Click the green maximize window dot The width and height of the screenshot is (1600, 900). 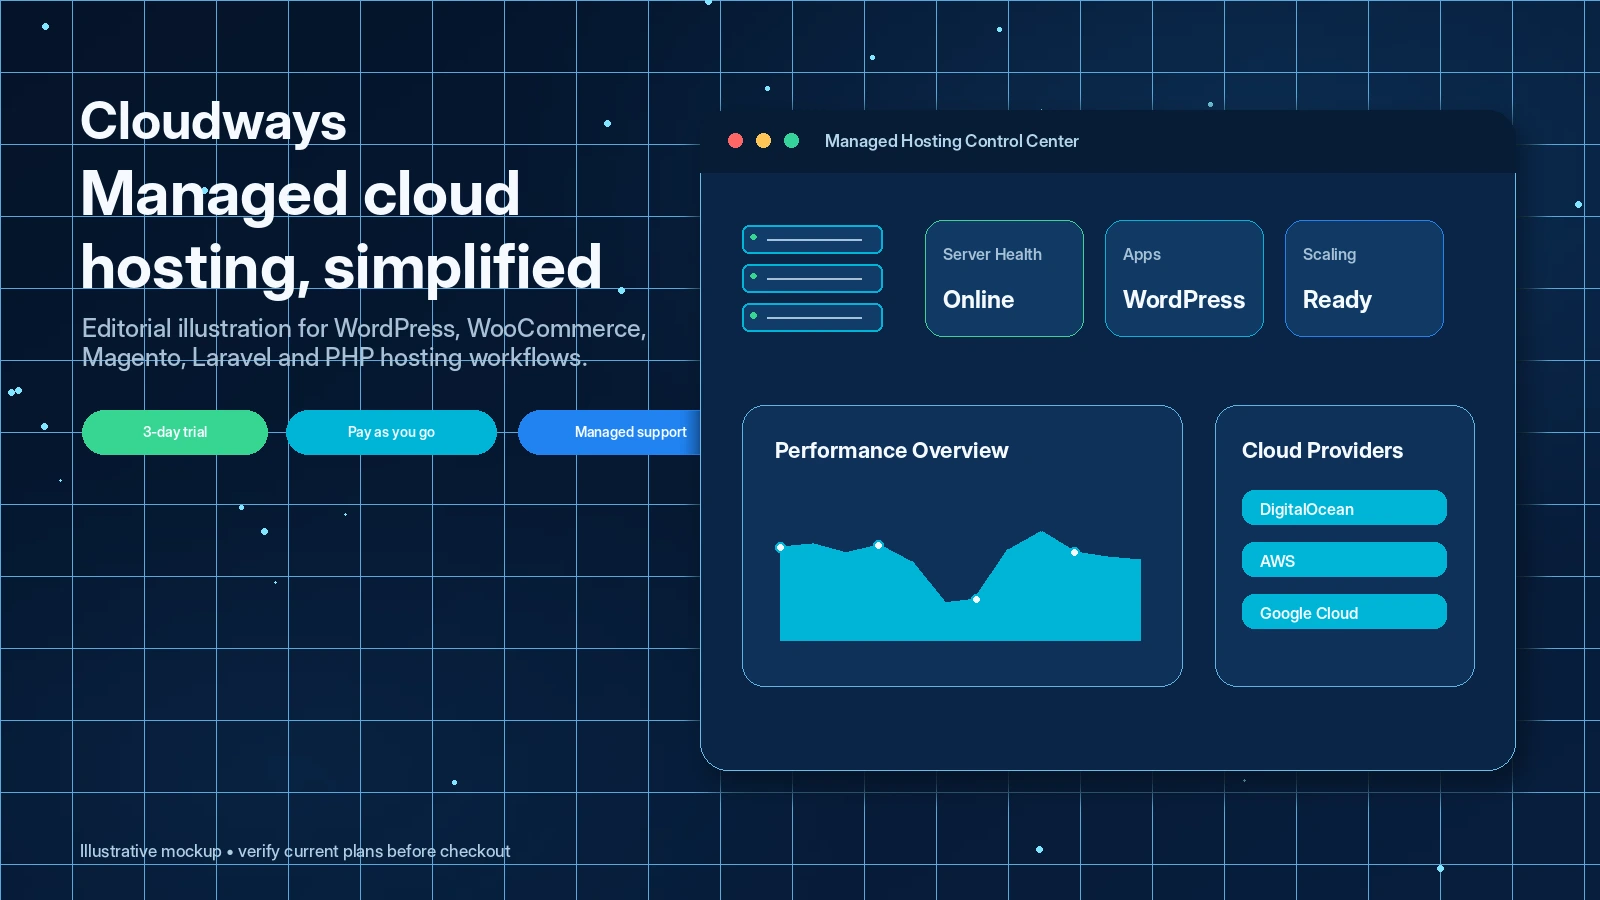click(x=791, y=141)
